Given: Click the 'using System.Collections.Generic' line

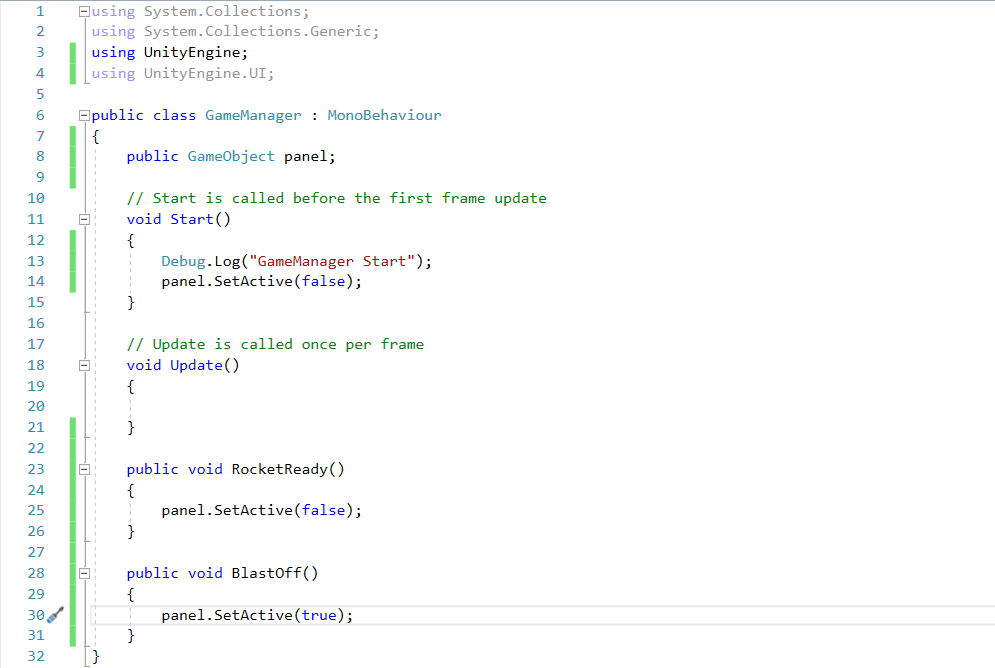Looking at the screenshot, I should point(235,32).
